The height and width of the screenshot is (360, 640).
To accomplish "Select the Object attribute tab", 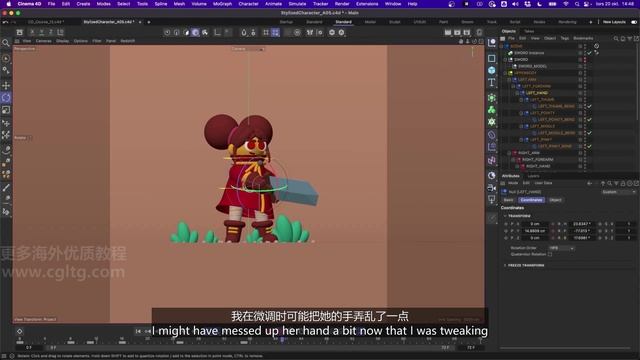I will [x=555, y=200].
